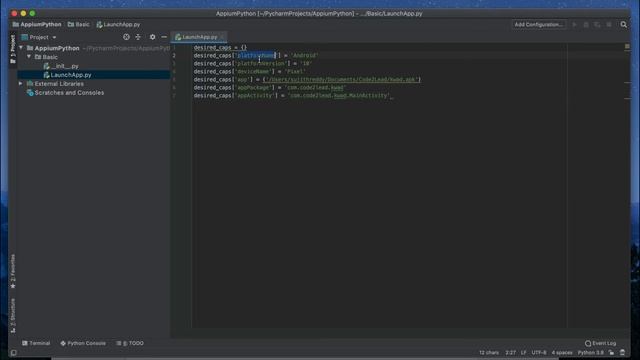
Task: Click the 'platformVersion' key on line 3
Action: pos(261,64)
